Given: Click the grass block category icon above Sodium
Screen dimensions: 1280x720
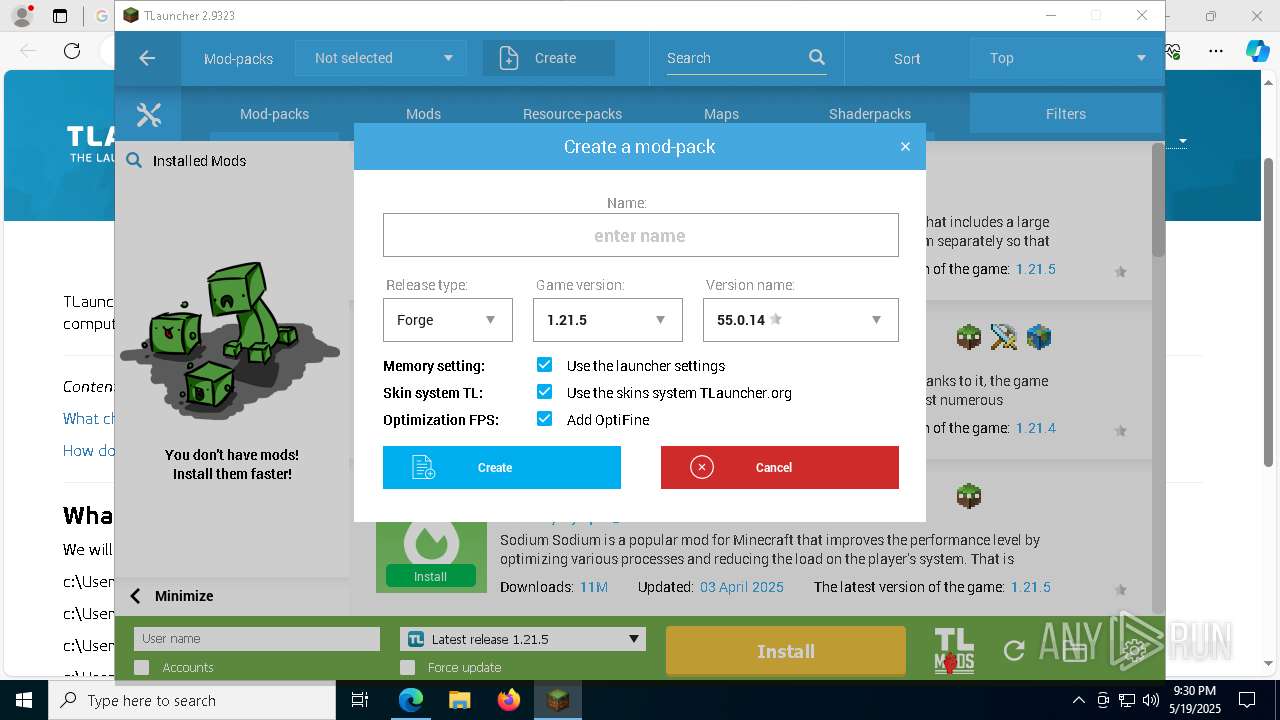Looking at the screenshot, I should [x=968, y=496].
